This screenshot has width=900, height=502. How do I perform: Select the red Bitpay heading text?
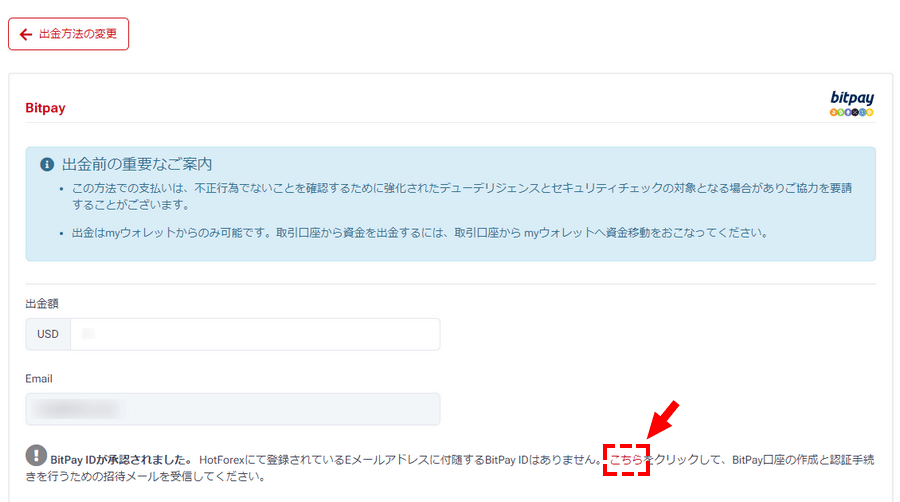45,108
